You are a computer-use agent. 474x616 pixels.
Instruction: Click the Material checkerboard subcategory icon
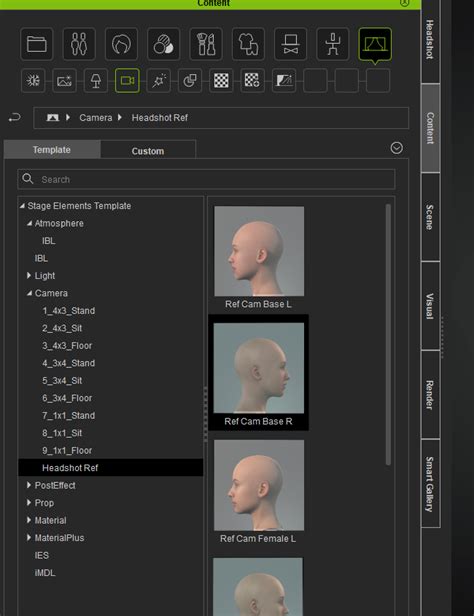tap(221, 81)
